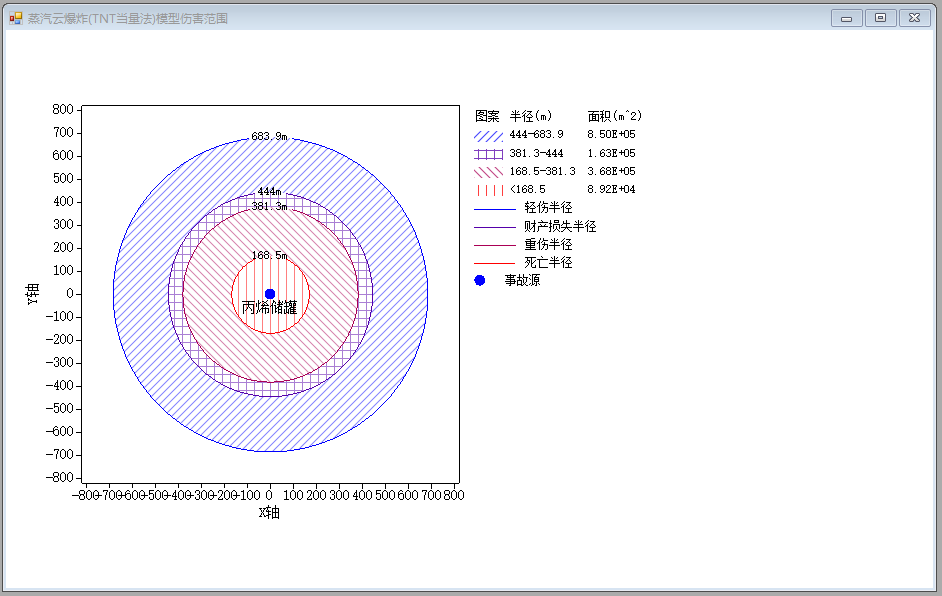Click the 800 tick label on the Y axis
This screenshot has width=942, height=596.
[x=62, y=109]
